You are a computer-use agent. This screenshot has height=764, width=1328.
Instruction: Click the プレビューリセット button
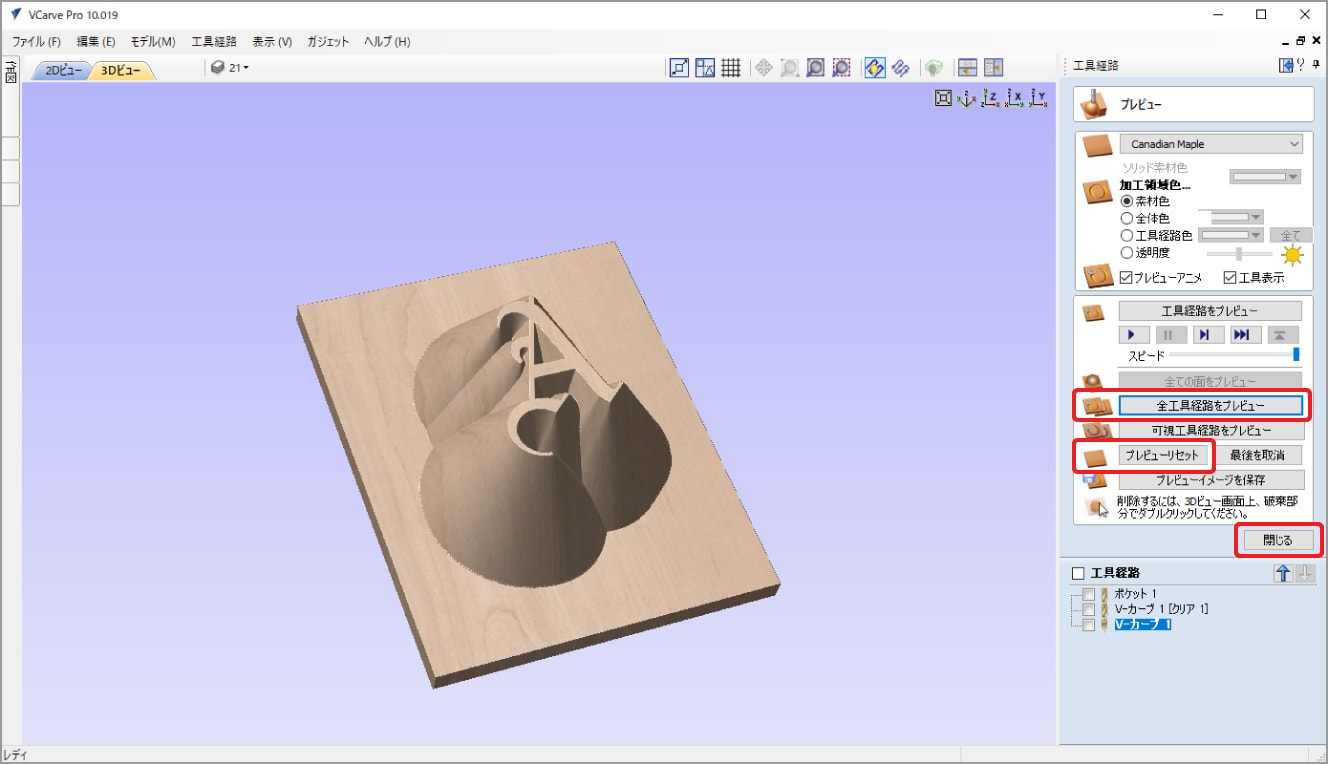pos(1161,455)
